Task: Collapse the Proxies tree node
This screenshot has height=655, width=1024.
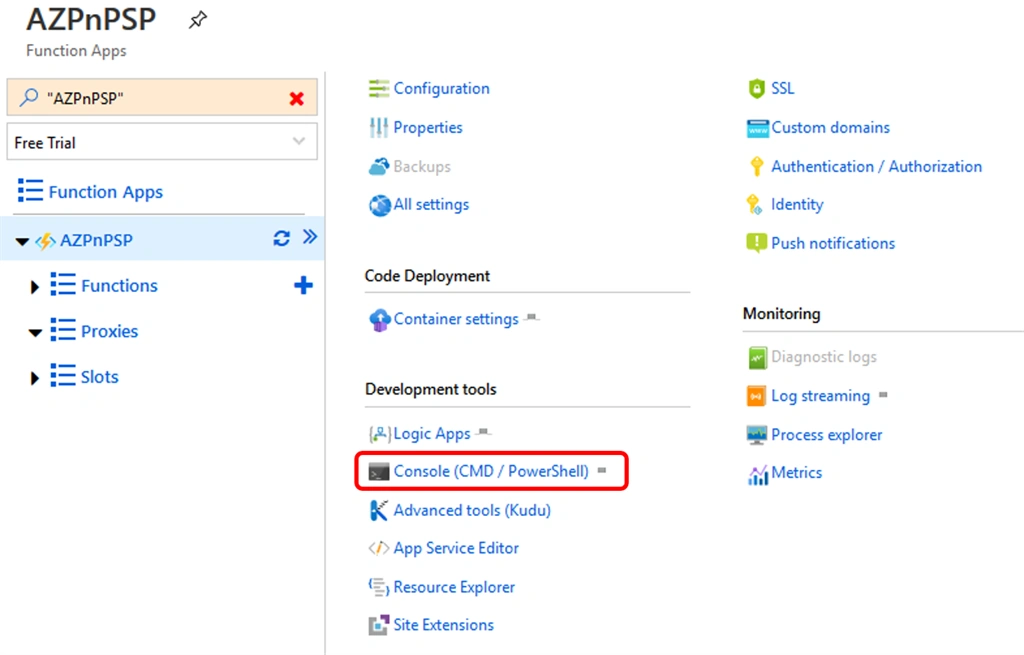Action: [35, 333]
